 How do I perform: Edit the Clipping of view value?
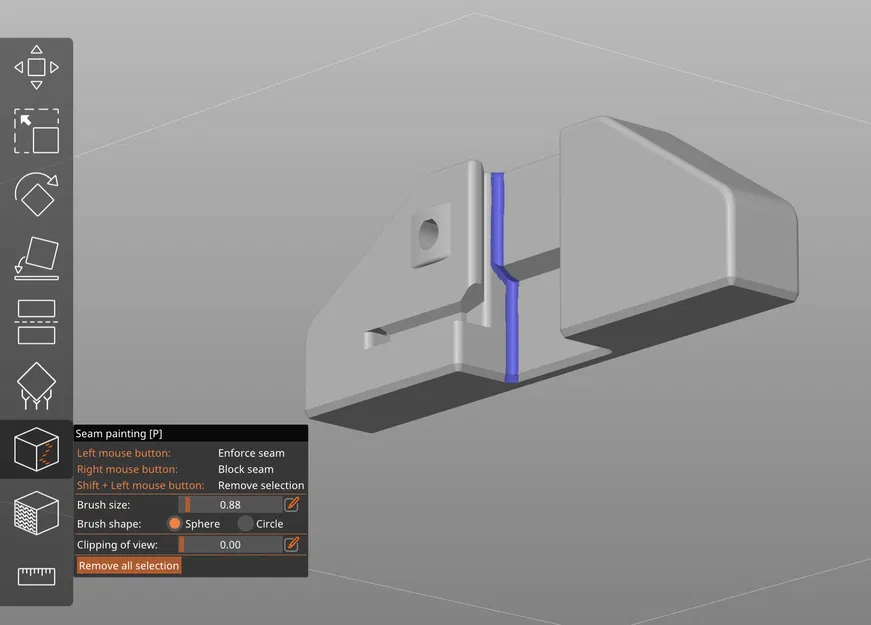pos(292,544)
